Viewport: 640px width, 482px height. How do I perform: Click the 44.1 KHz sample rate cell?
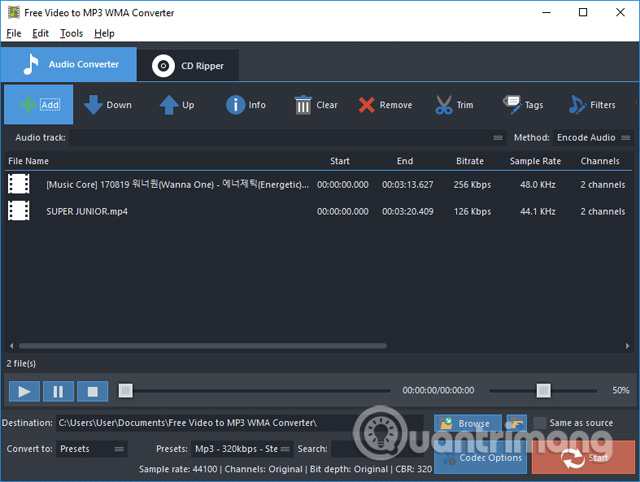coord(538,211)
